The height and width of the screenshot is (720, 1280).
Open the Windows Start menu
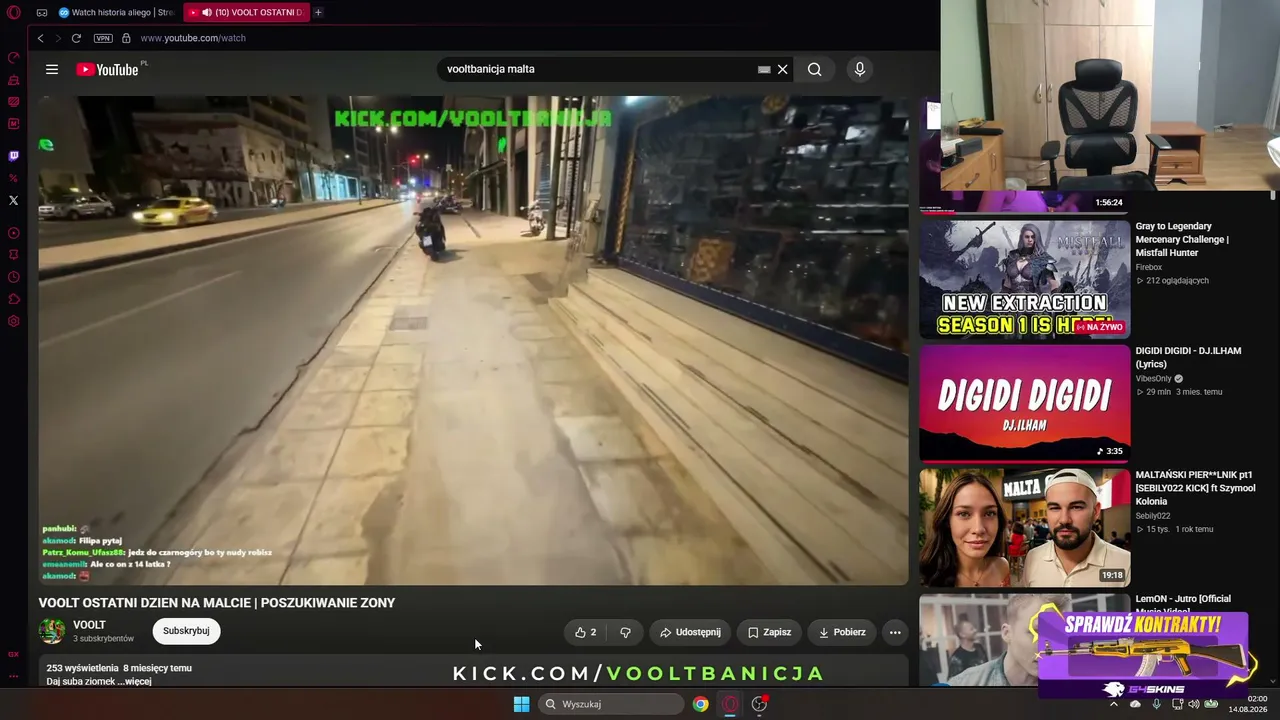pos(521,704)
